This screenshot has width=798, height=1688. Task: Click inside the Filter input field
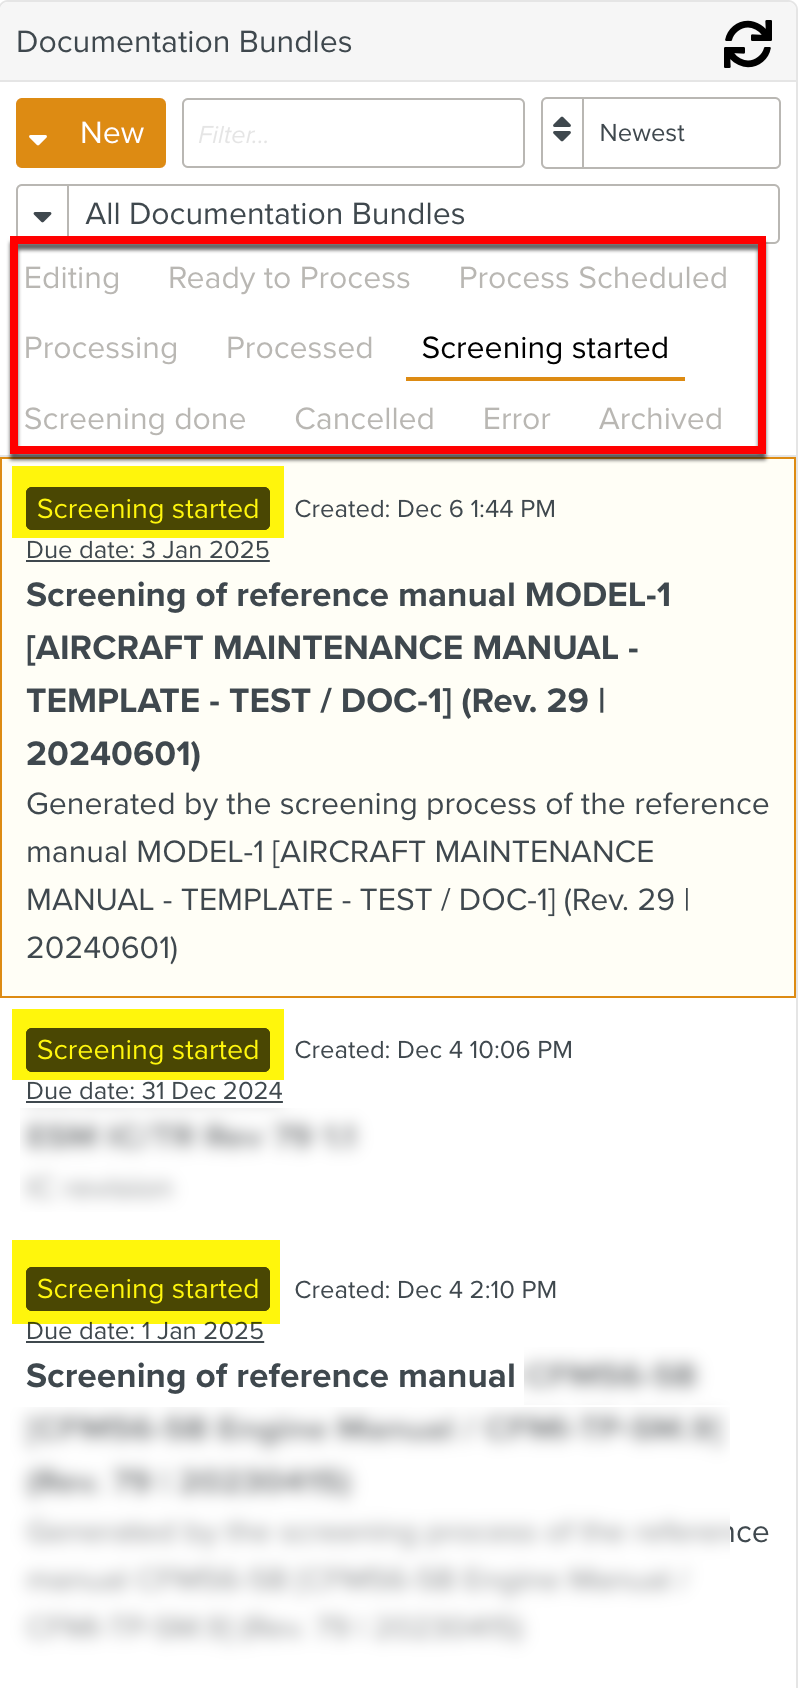353,133
